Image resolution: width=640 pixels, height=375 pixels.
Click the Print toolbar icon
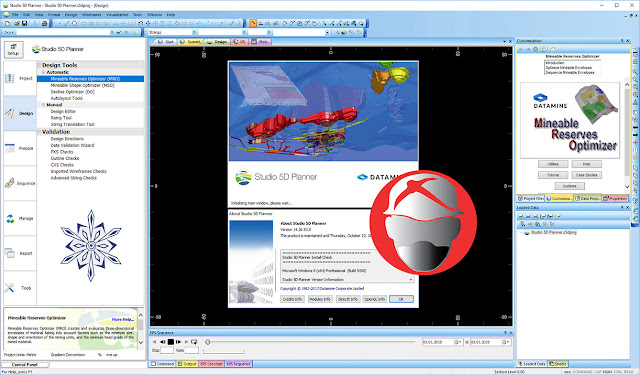[x=44, y=23]
